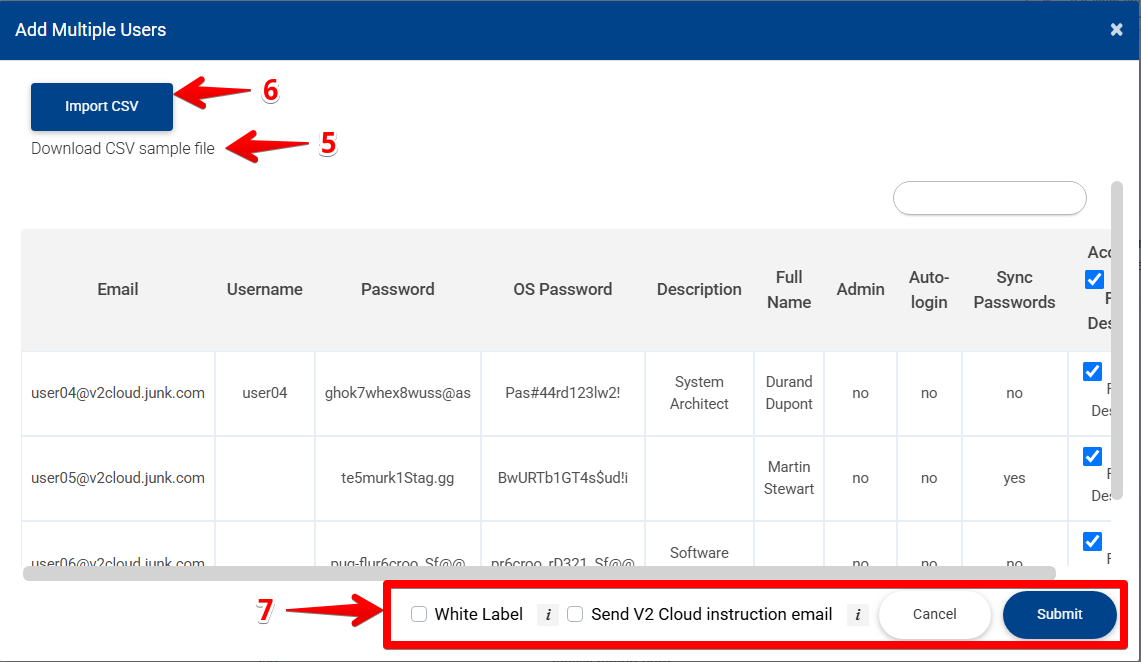The height and width of the screenshot is (662, 1141).
Task: Click the horizontal scrollbar under the table
Action: click(539, 573)
